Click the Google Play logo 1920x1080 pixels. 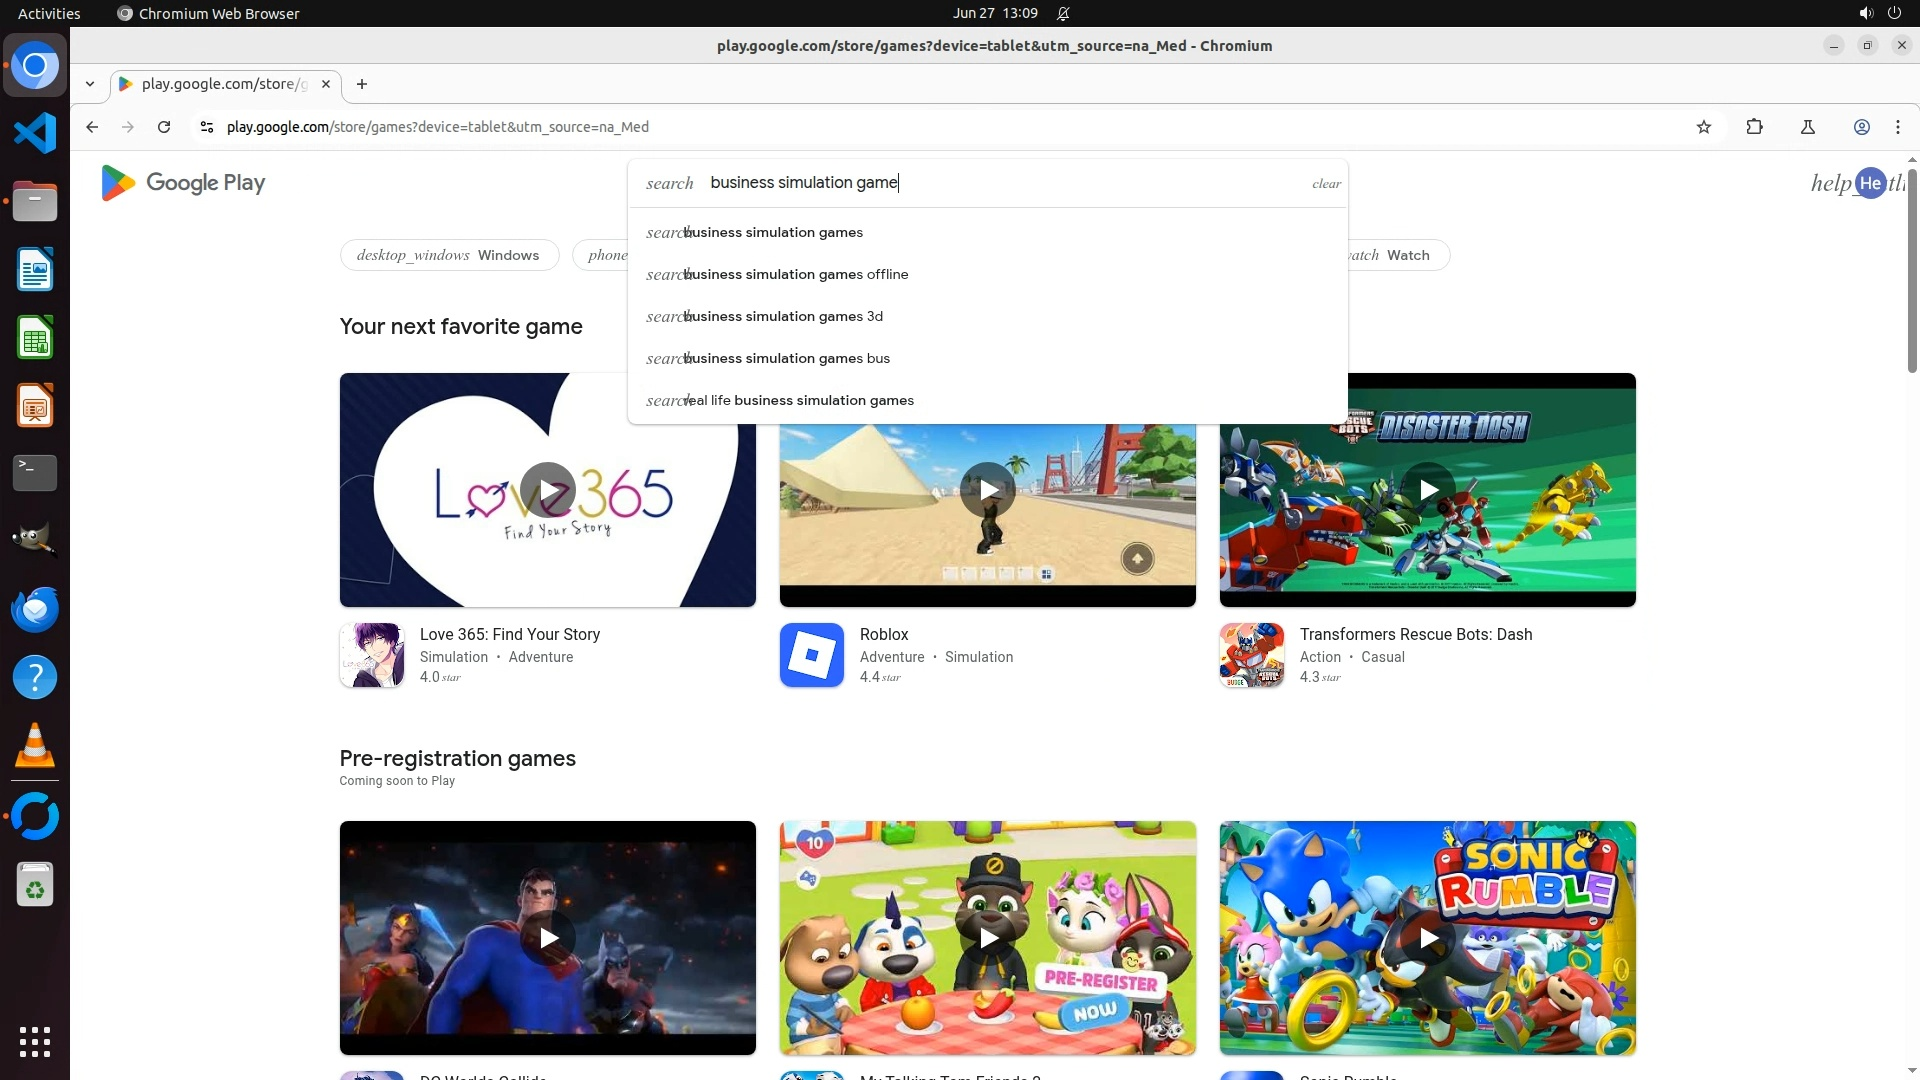click(x=183, y=183)
